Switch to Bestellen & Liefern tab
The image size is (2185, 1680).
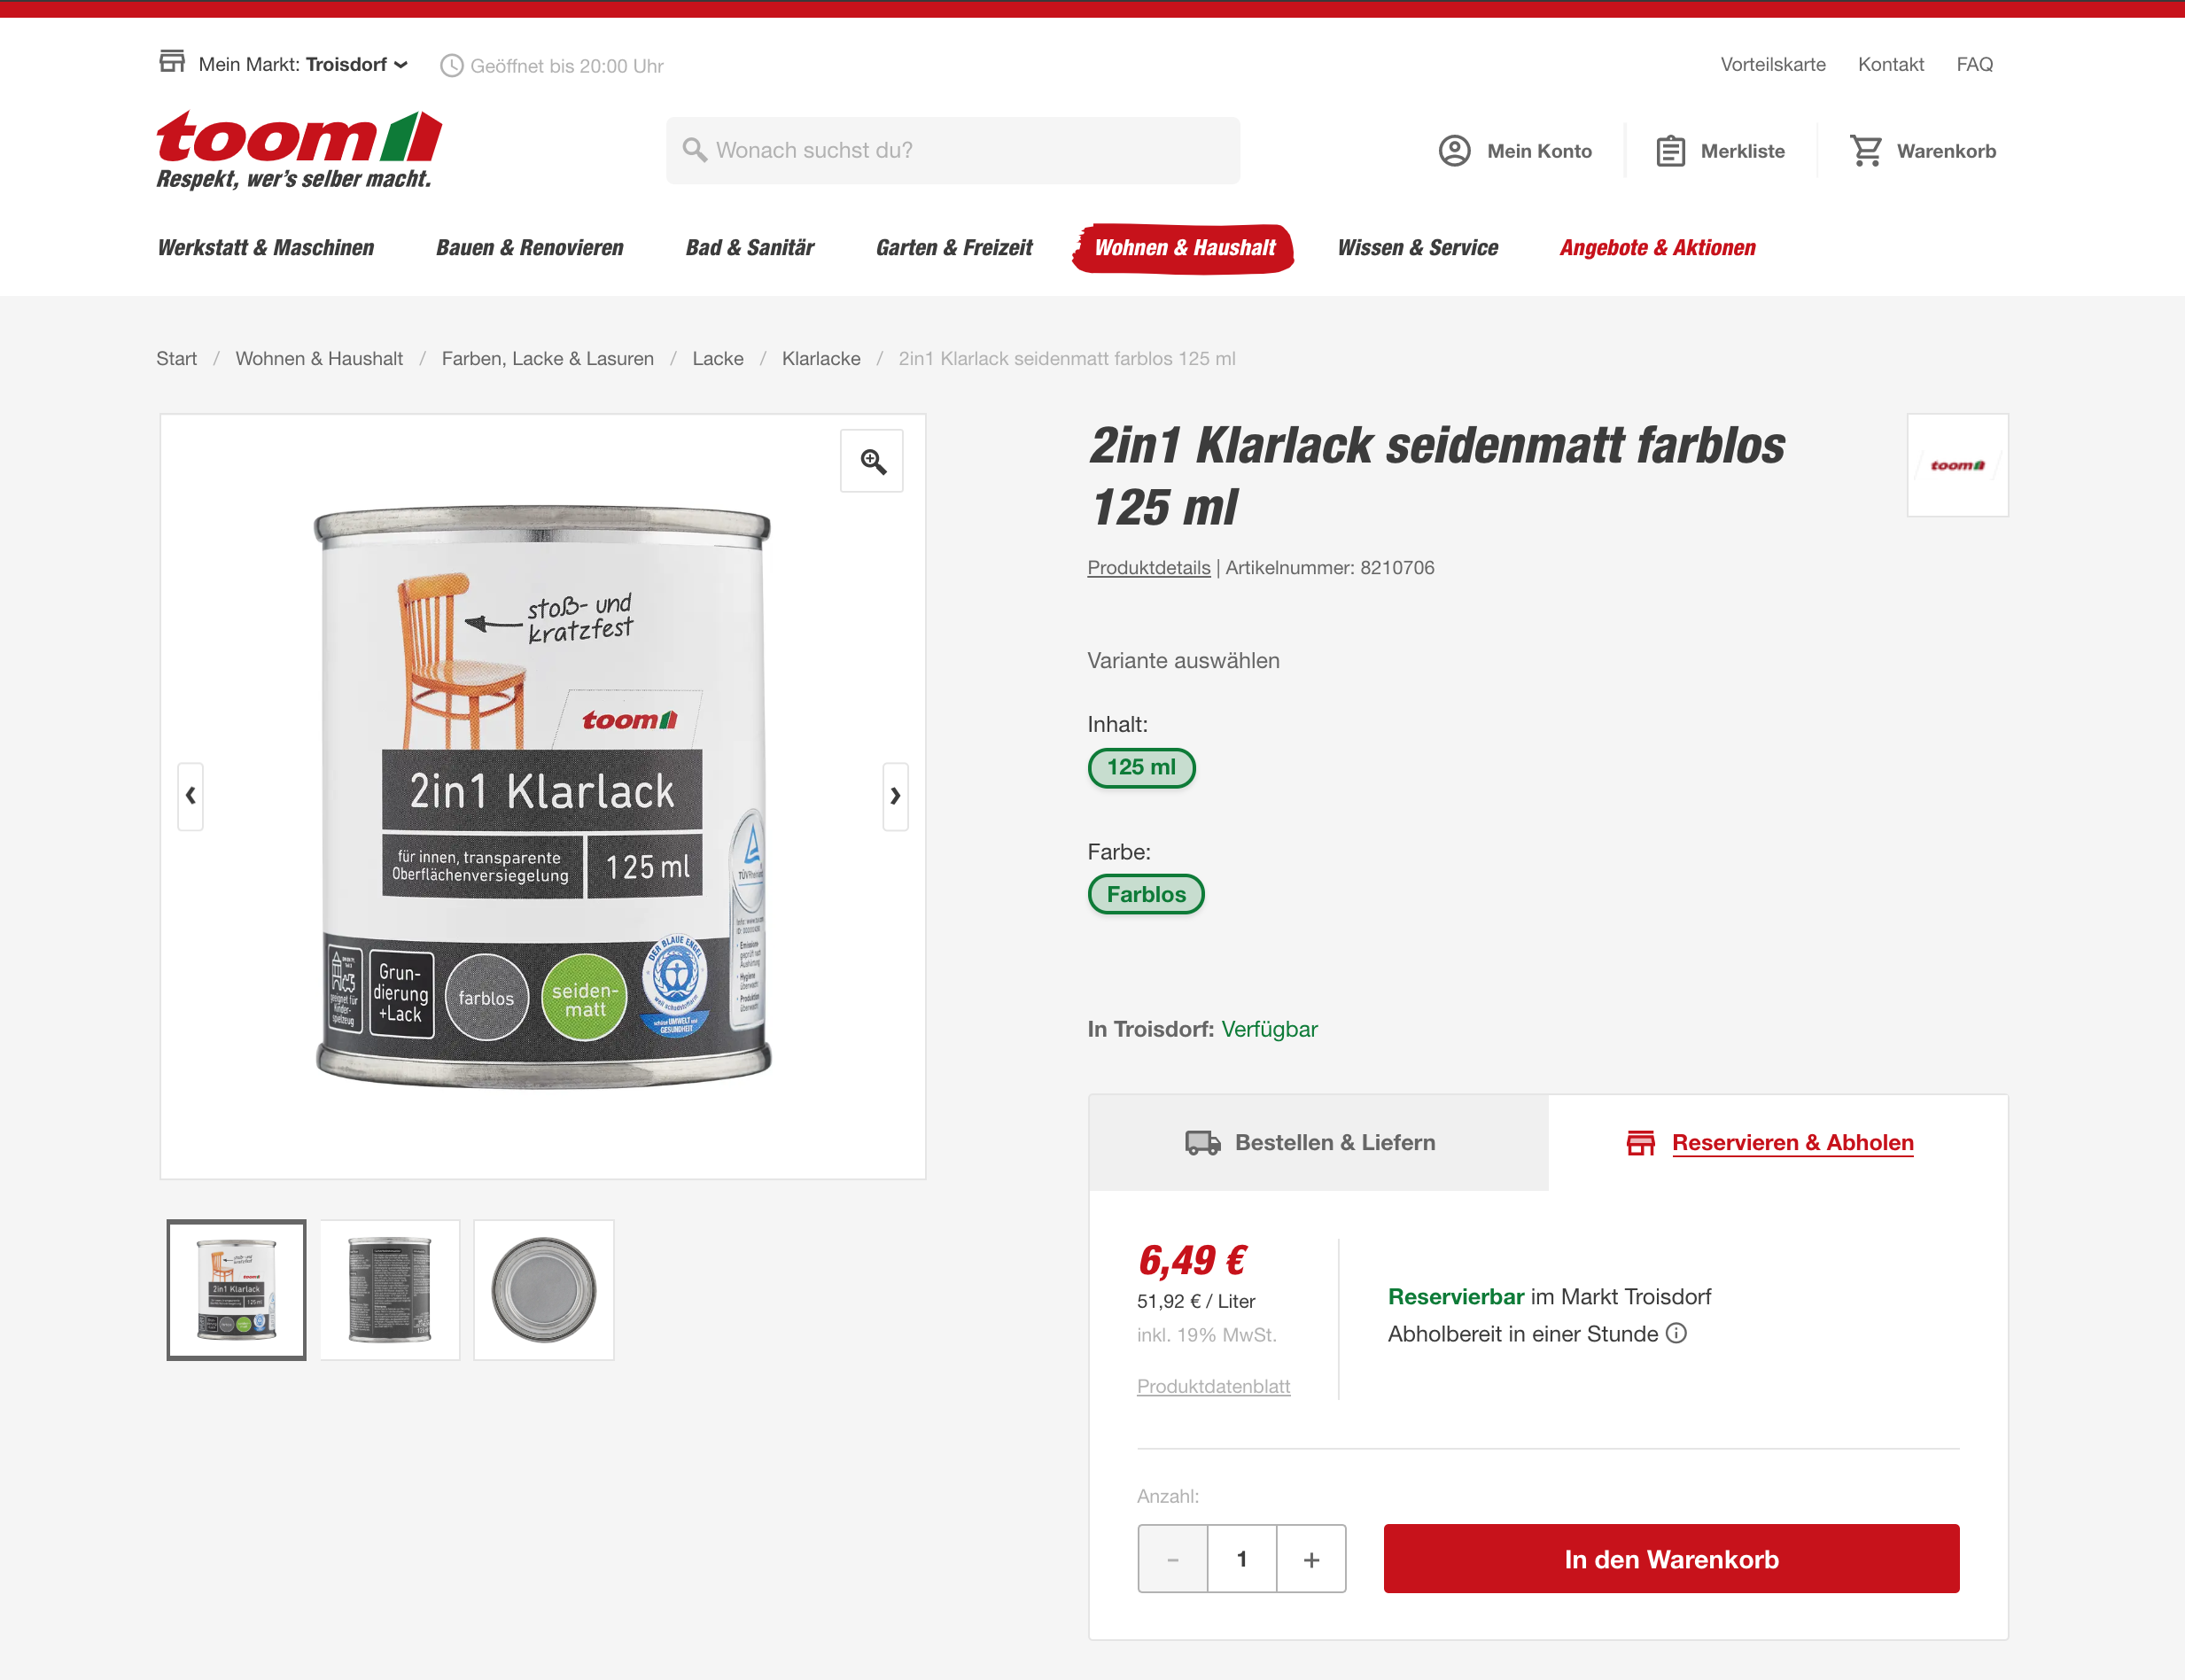pyautogui.click(x=1318, y=1142)
